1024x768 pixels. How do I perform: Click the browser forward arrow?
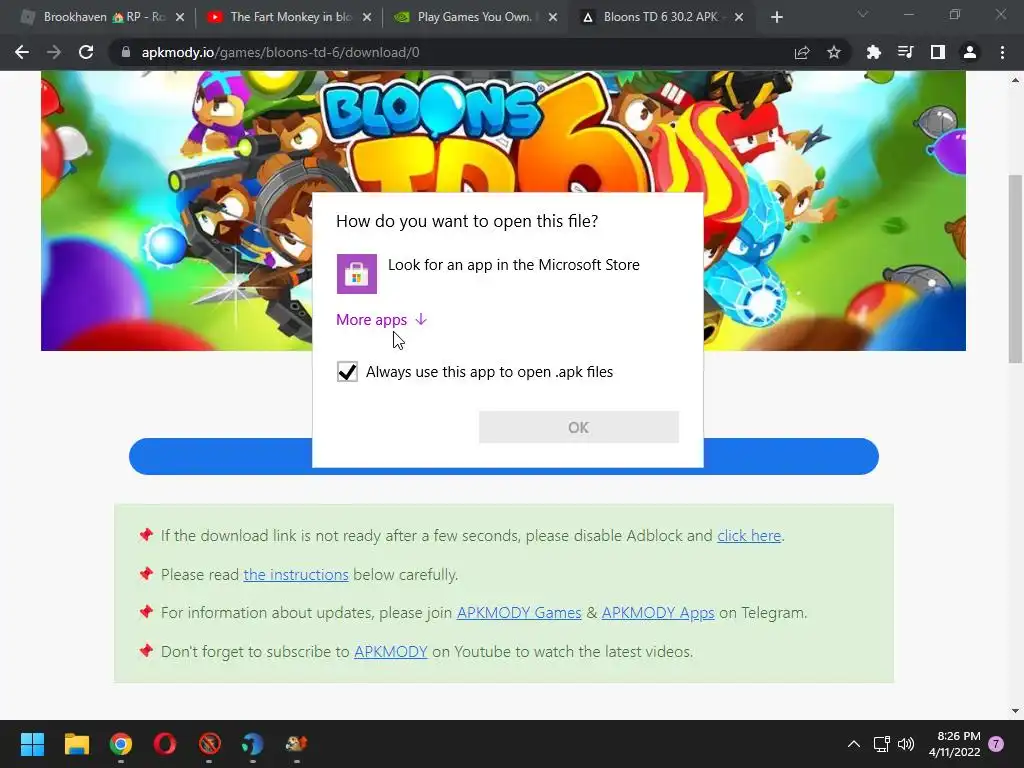click(54, 52)
